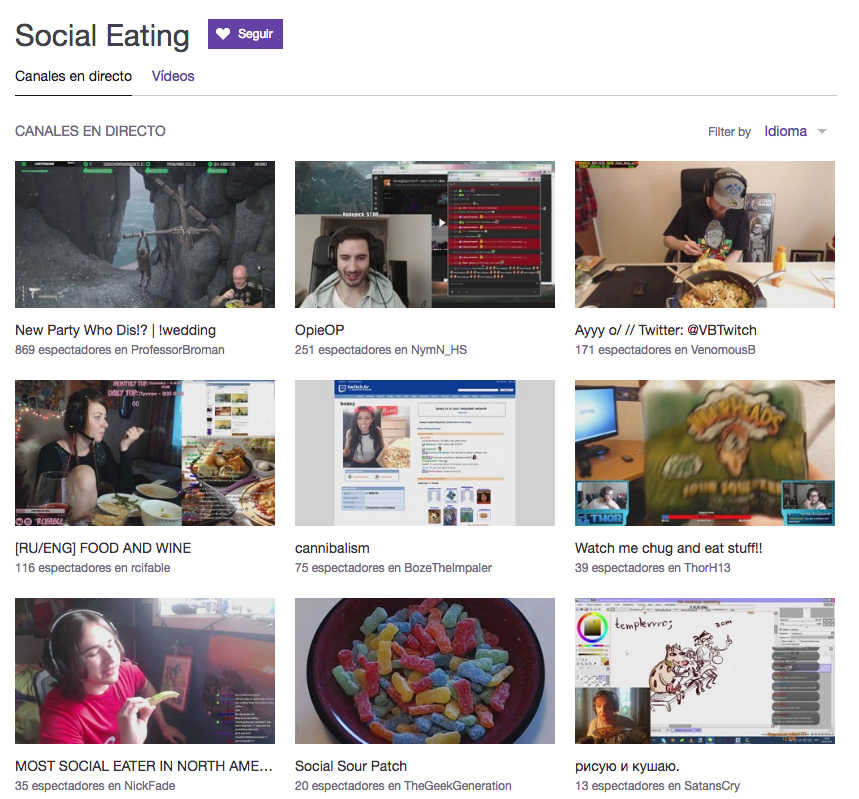Open the FOOD AND WINE stream thumbnail
The width and height of the screenshot is (859, 799).
click(x=145, y=453)
